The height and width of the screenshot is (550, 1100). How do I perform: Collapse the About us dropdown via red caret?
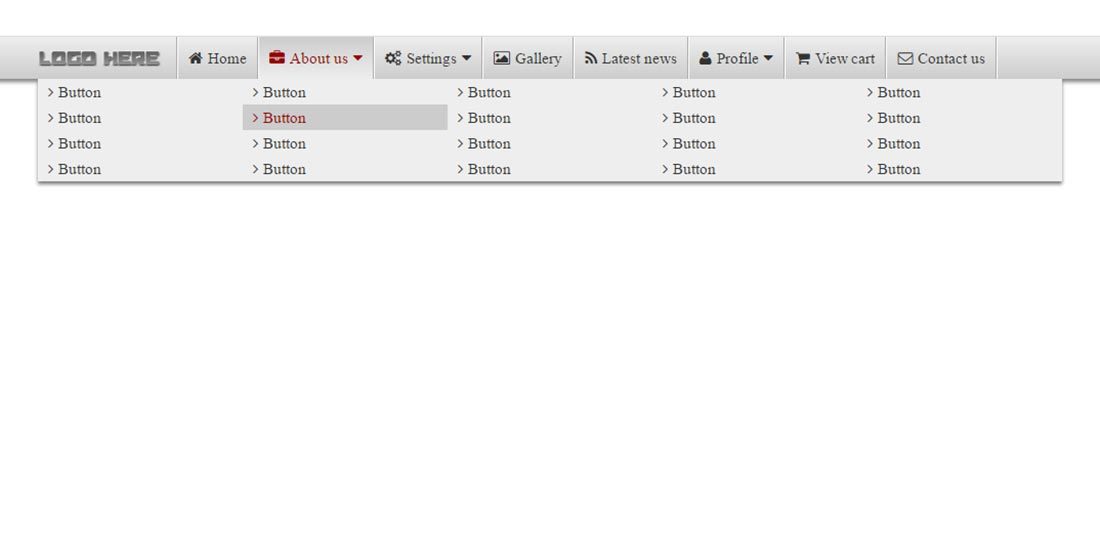[358, 58]
